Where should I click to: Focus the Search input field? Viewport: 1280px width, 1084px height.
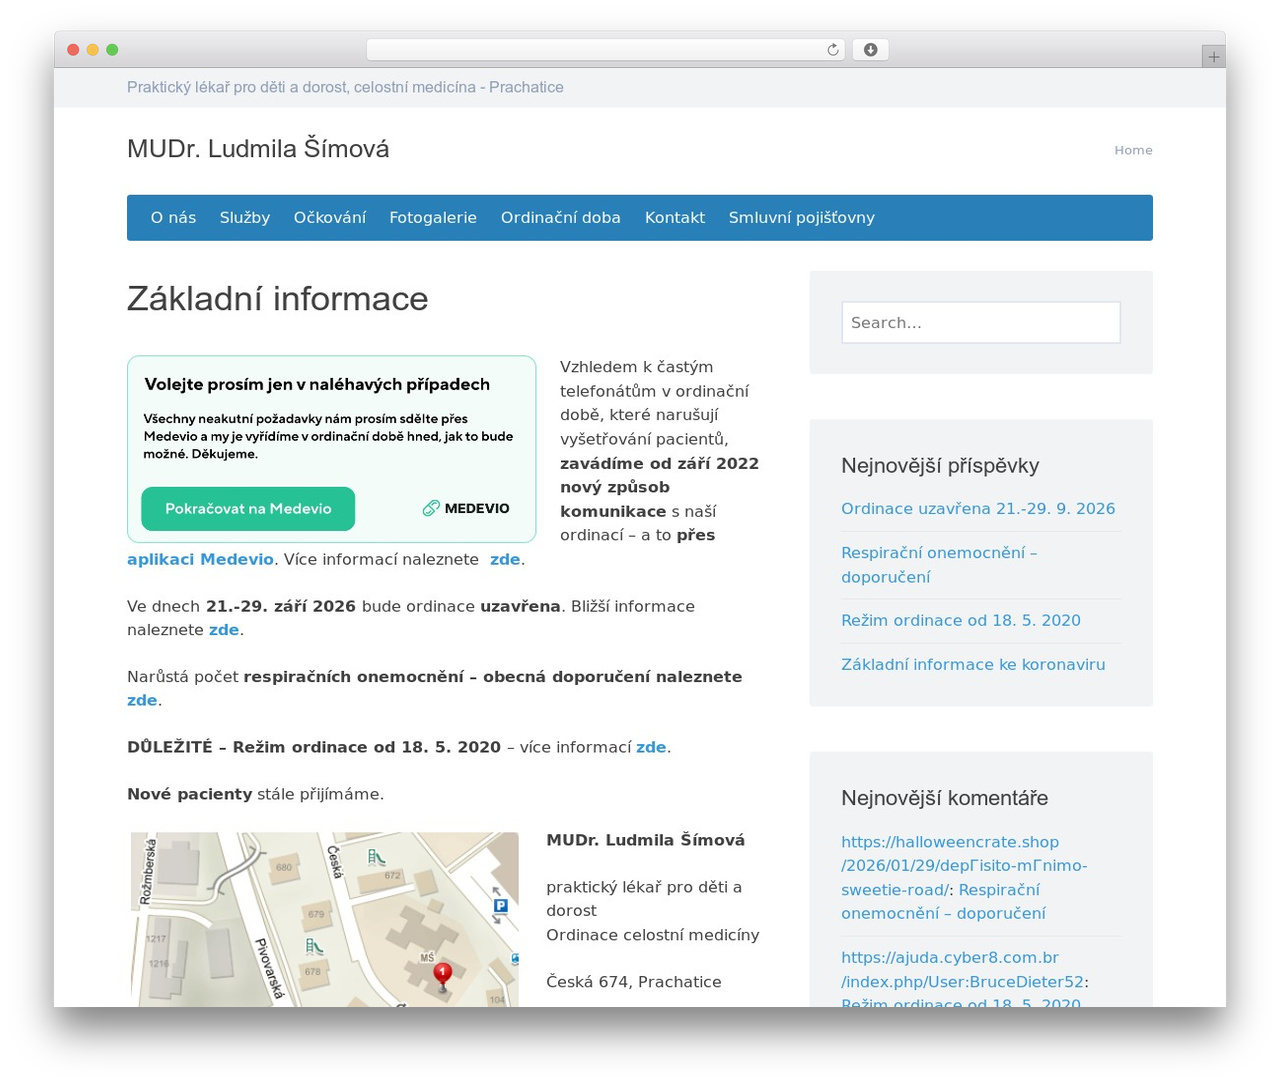[x=981, y=323]
